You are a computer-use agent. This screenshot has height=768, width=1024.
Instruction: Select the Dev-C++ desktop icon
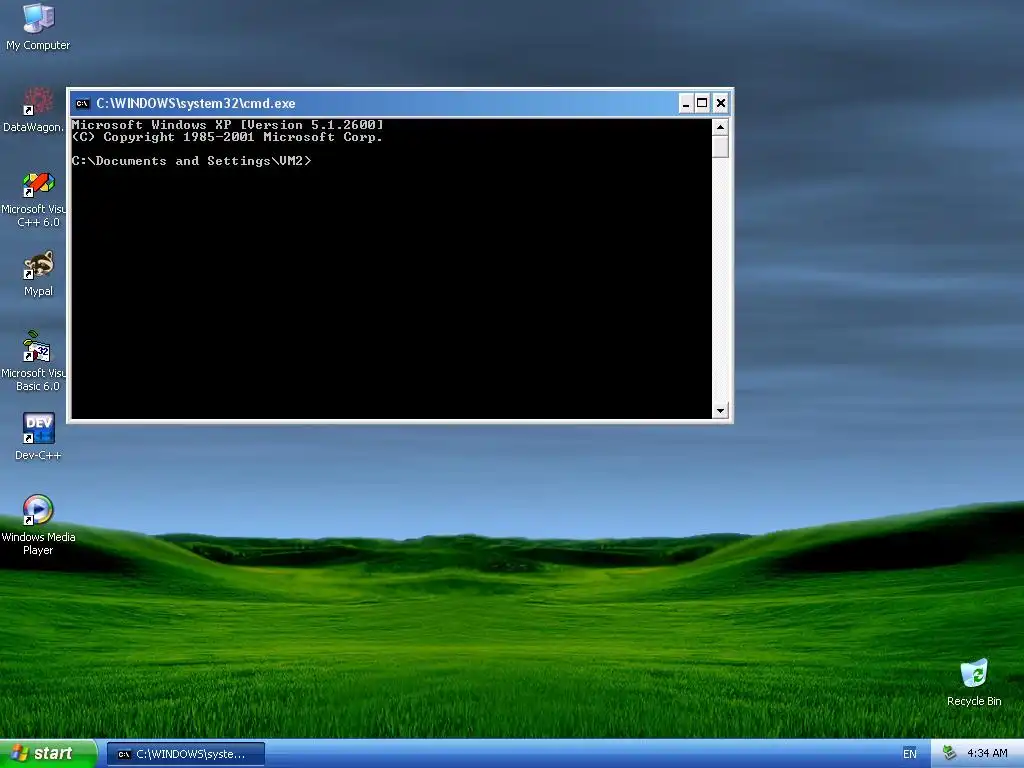pyautogui.click(x=38, y=436)
